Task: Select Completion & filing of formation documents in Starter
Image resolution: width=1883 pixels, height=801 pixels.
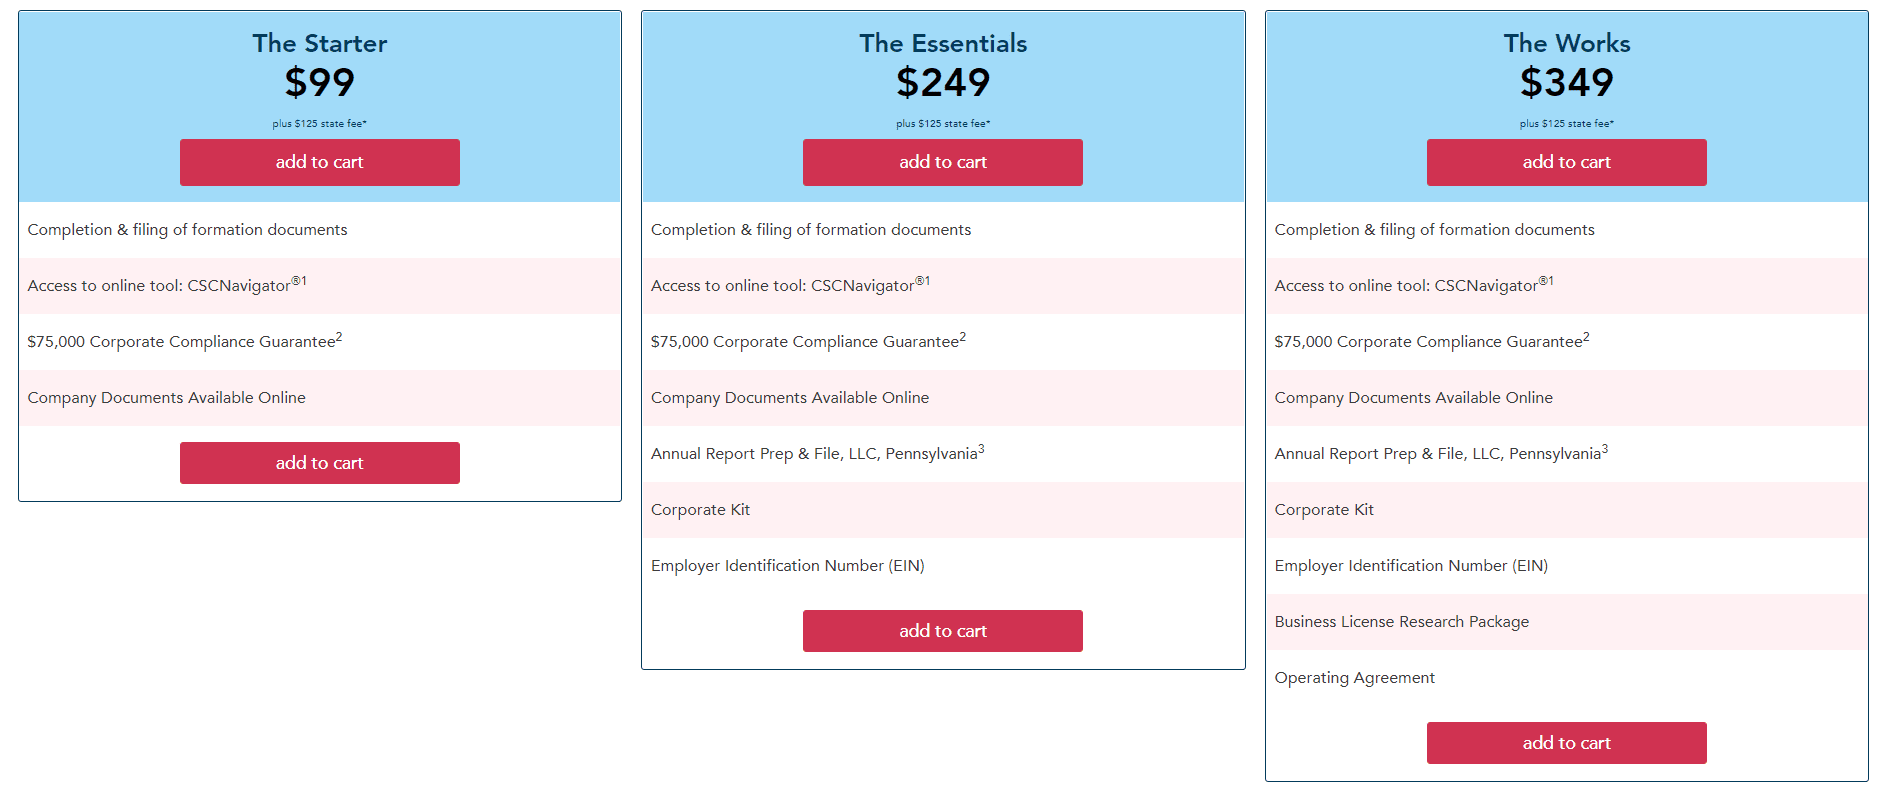Action: click(x=187, y=229)
